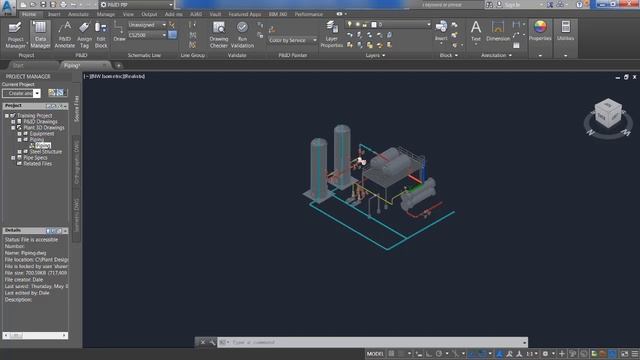Launch the Data Manager tool
The width and height of the screenshot is (640, 360).
tap(40, 35)
